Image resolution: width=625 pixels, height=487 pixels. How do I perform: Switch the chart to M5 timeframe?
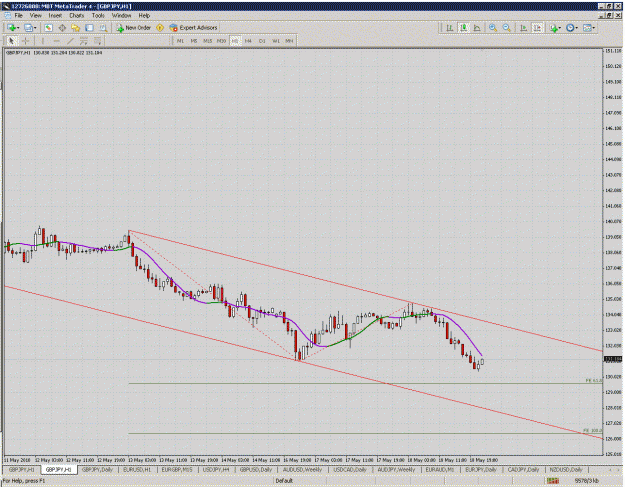[x=194, y=41]
